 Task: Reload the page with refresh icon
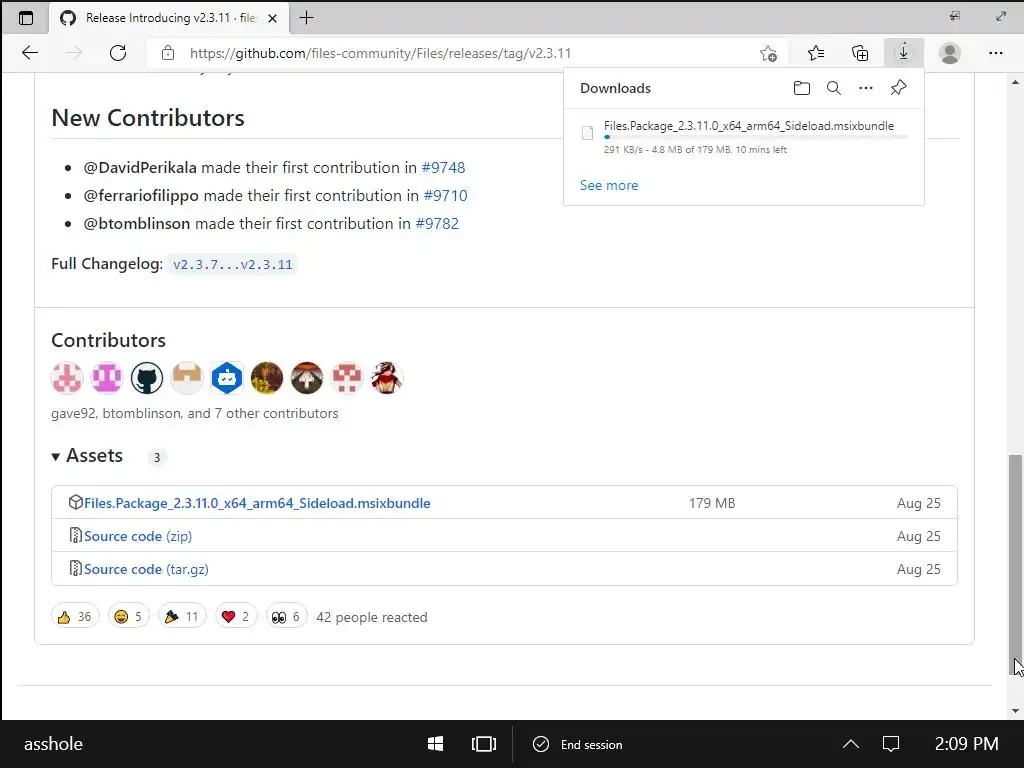pos(118,53)
